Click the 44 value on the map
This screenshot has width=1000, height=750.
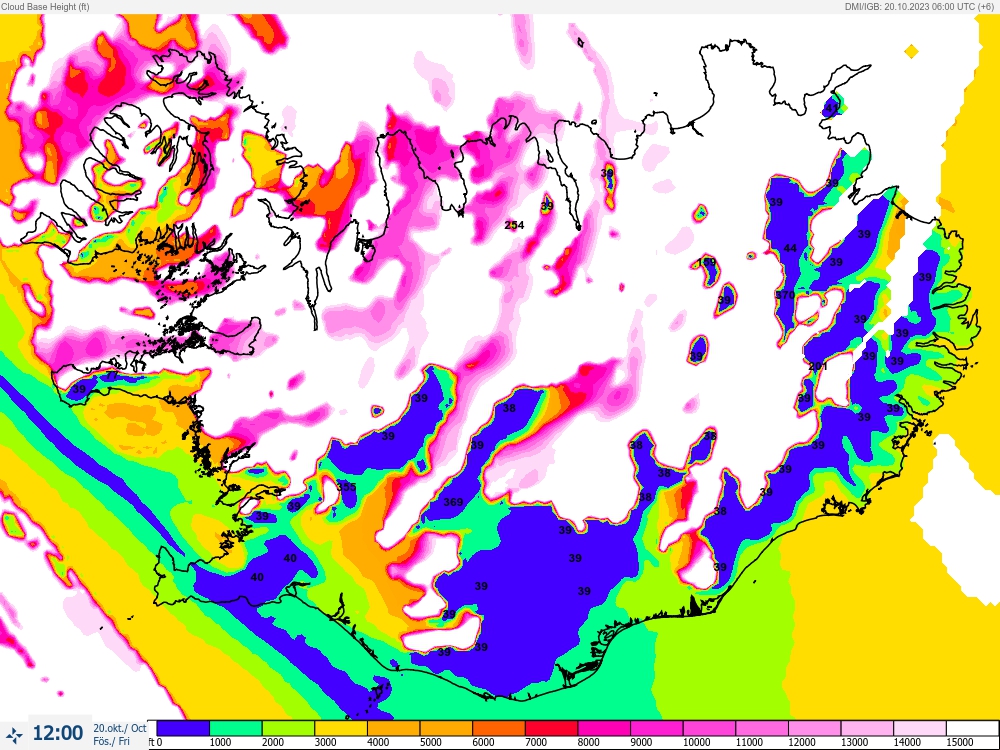click(790, 248)
